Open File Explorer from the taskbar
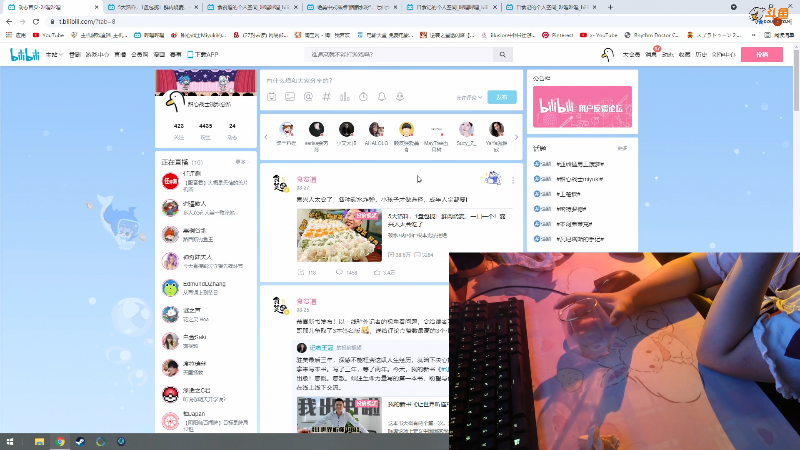Image resolution: width=800 pixels, height=450 pixels. point(39,442)
